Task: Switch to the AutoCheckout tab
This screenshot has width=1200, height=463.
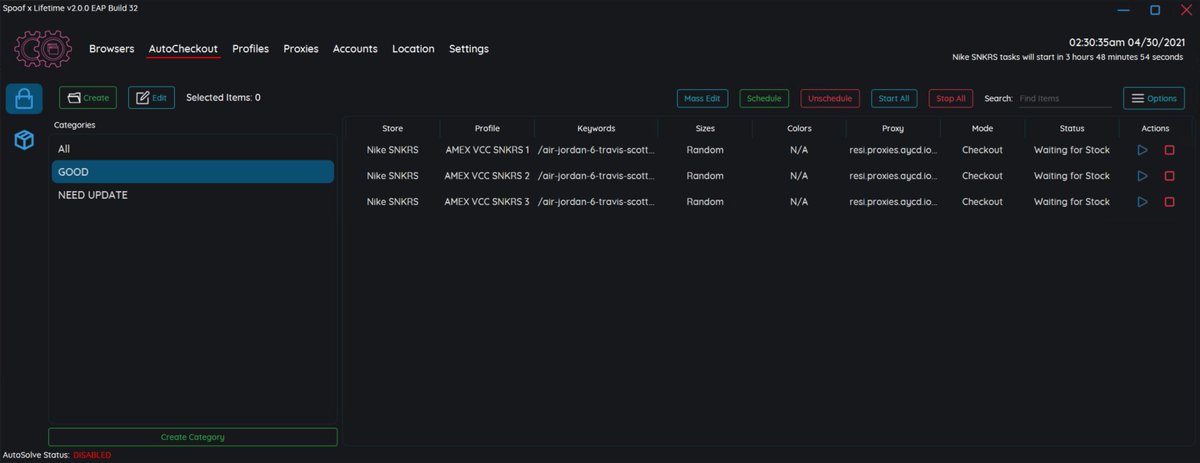Action: (183, 49)
